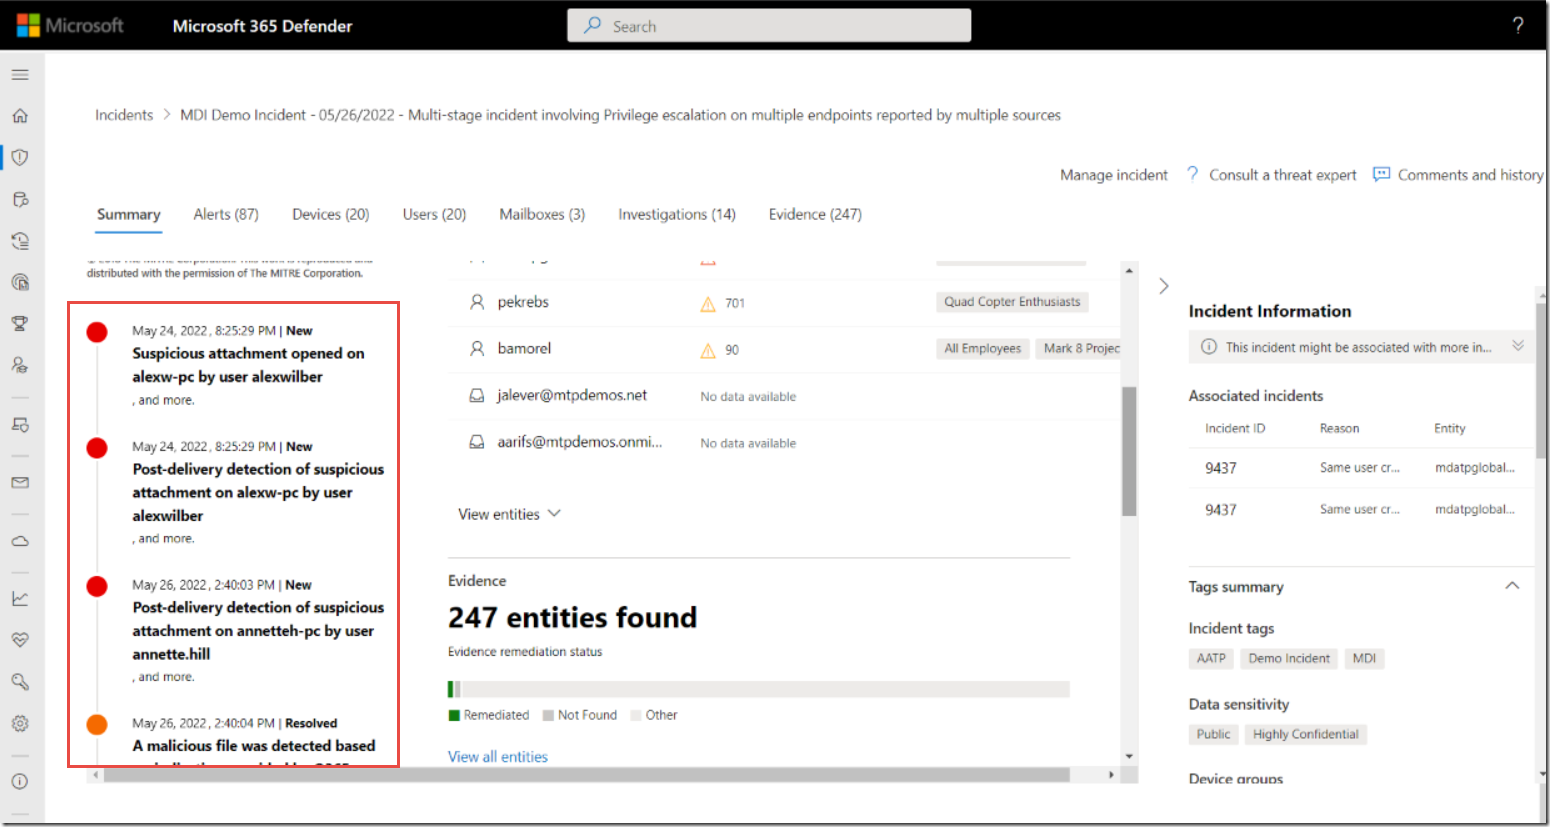Open Permissions key icon in sidebar
The width and height of the screenshot is (1550, 827).
[x=20, y=682]
